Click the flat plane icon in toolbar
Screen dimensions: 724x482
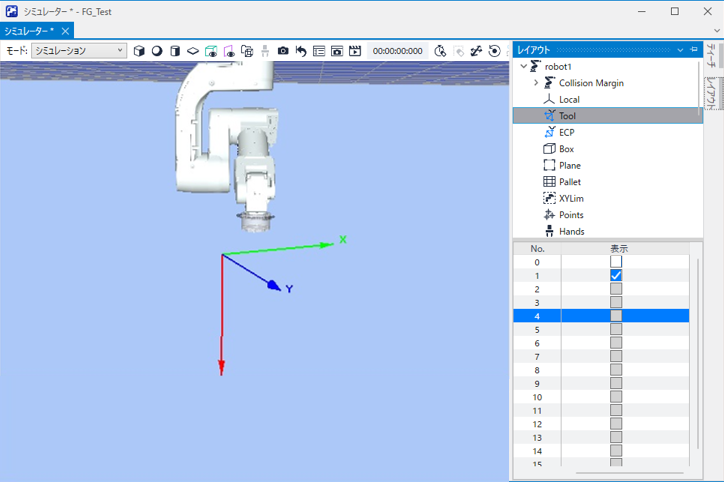click(x=193, y=51)
